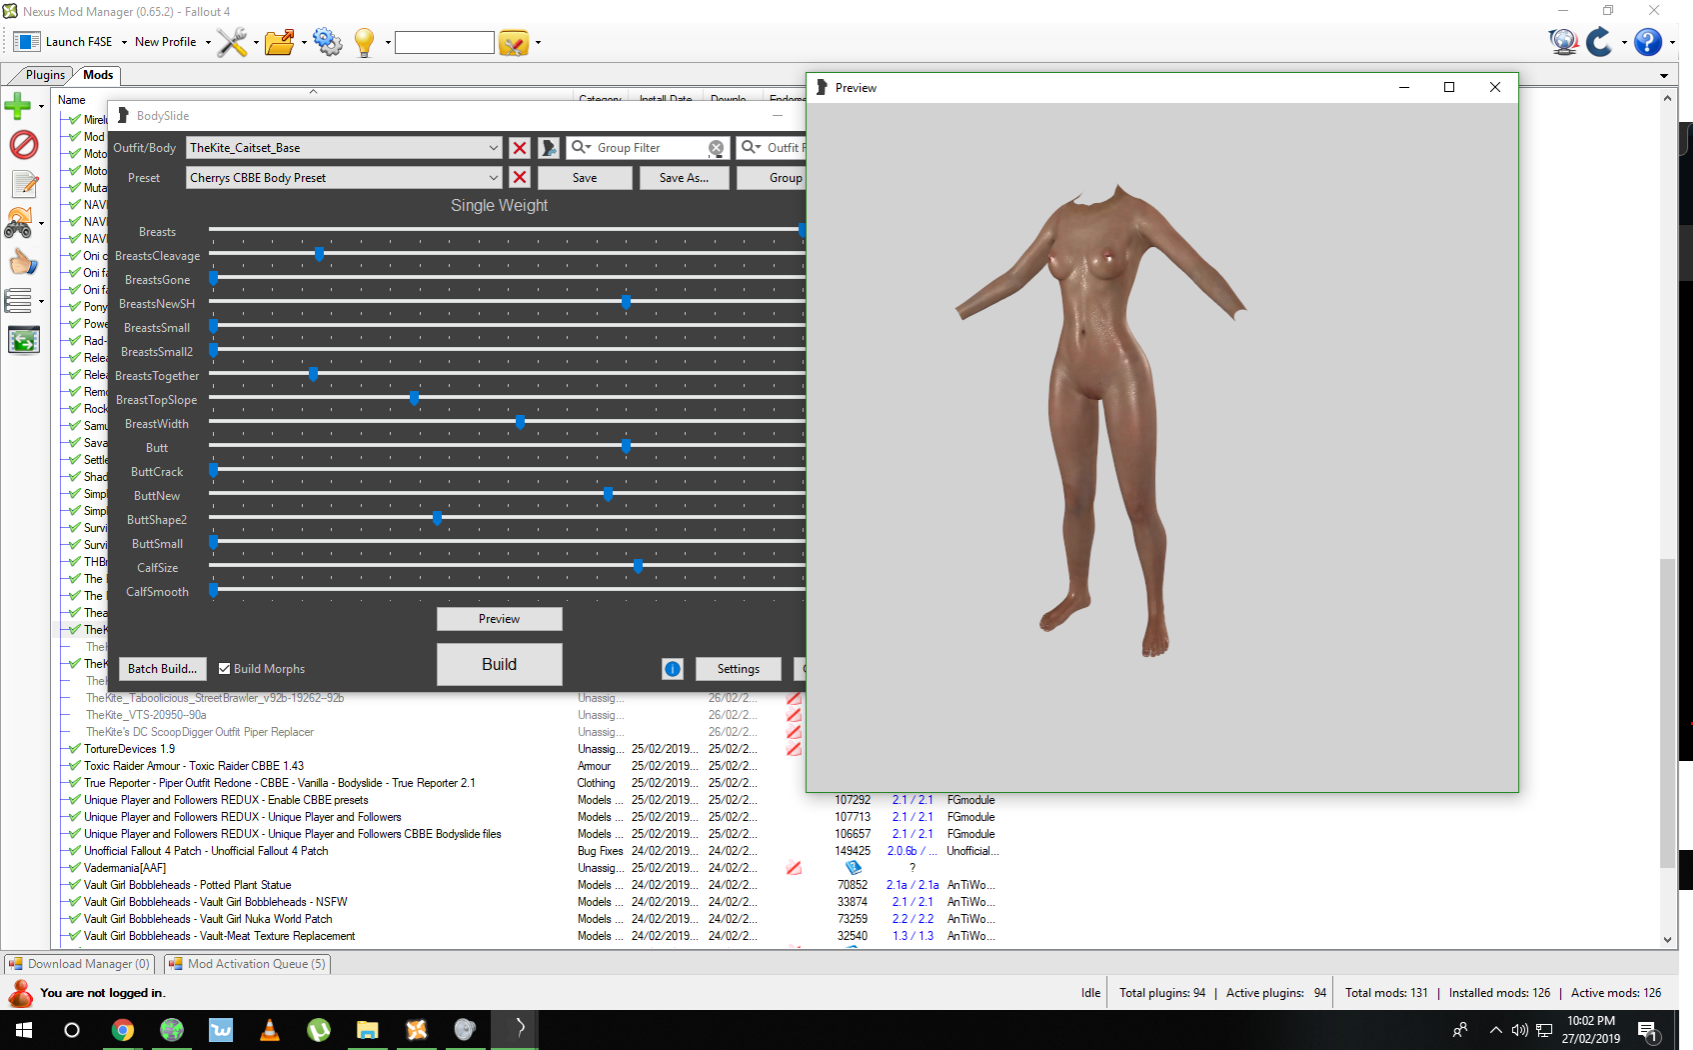Click the yellow tools icon beside the search box
1693x1050 pixels.
(513, 43)
